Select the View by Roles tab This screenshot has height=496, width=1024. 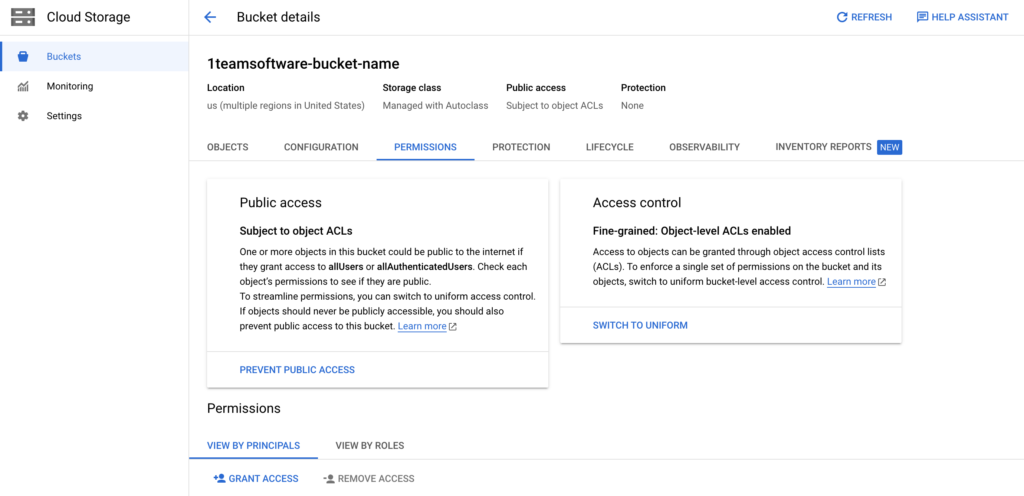pos(369,445)
